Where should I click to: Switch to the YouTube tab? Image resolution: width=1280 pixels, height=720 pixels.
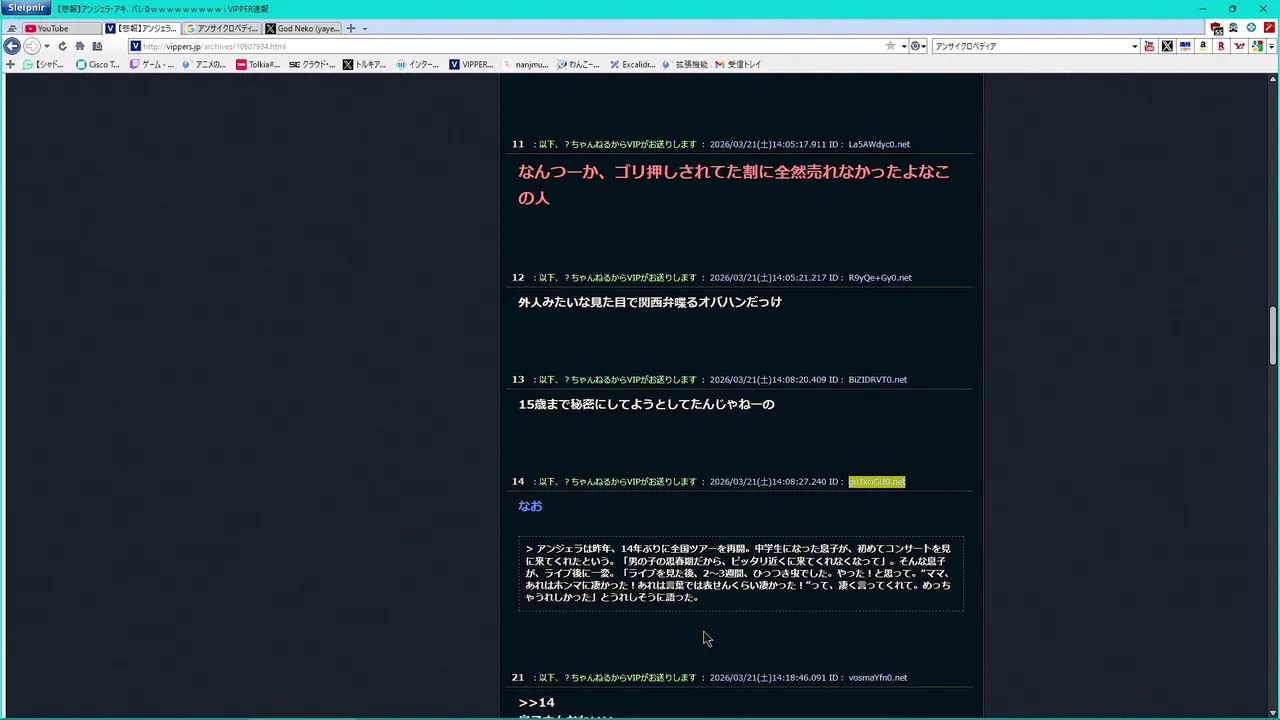pos(60,28)
